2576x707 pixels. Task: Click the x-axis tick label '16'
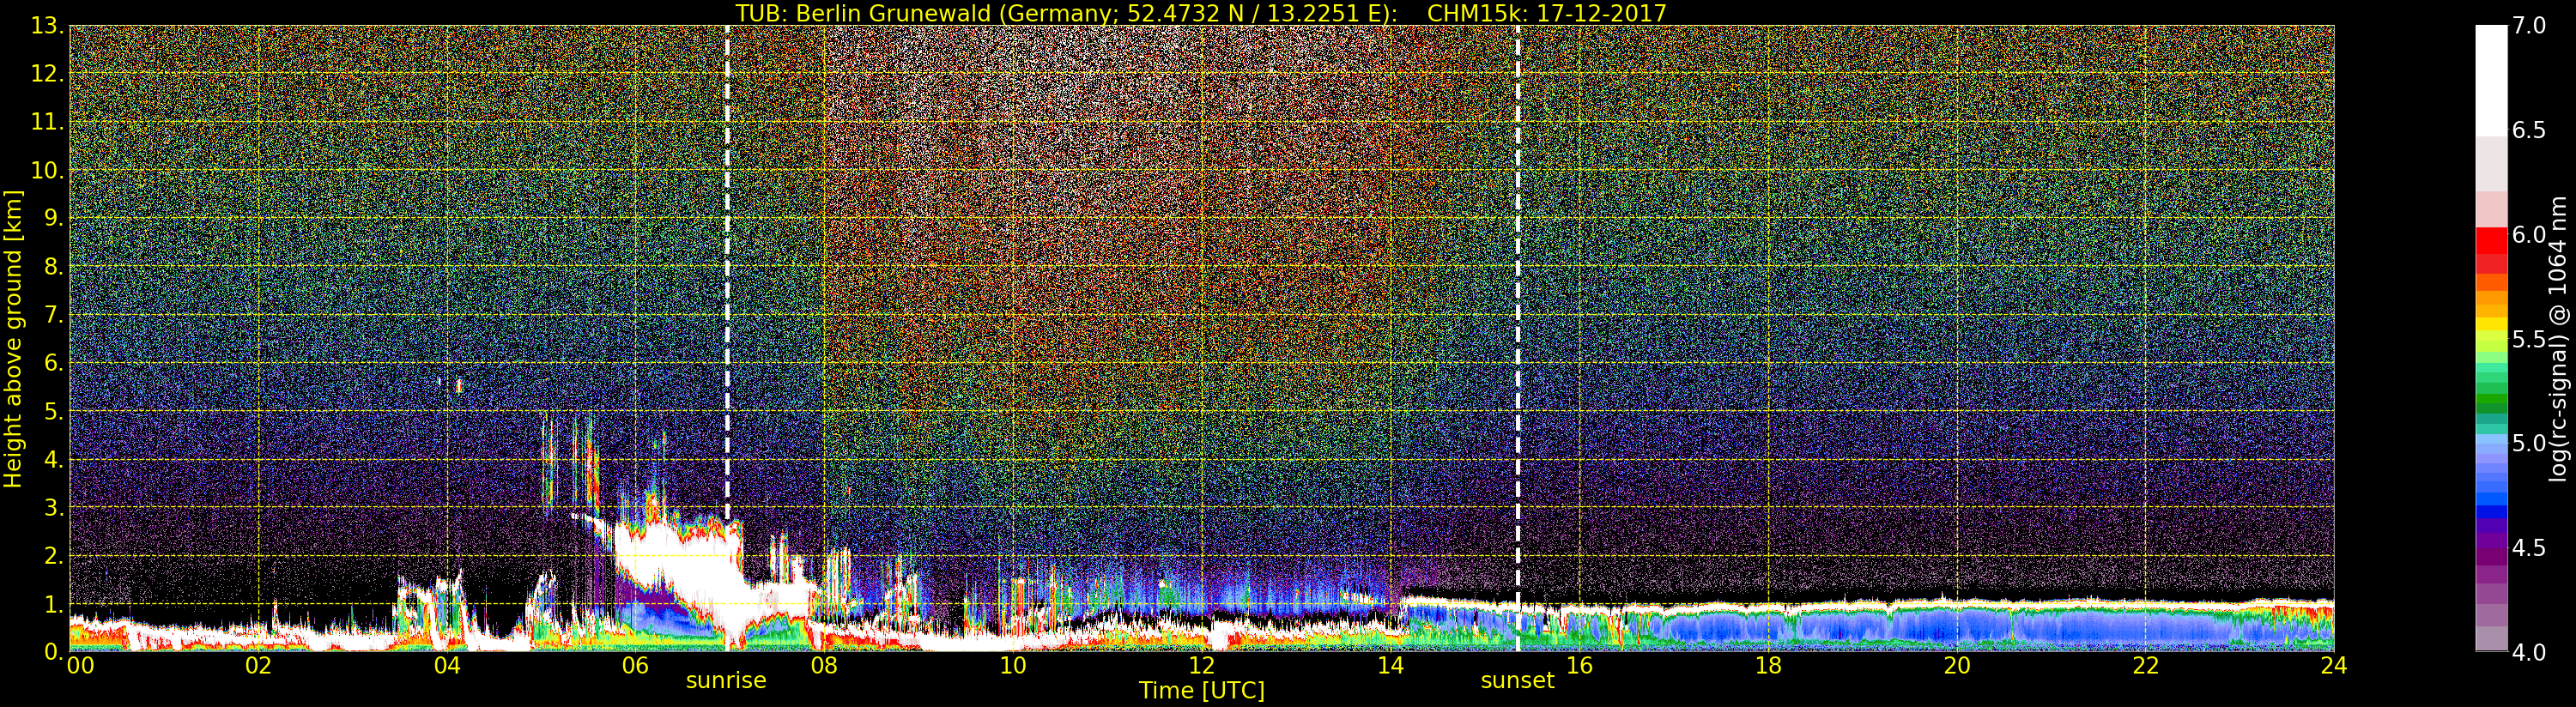[x=1579, y=665]
